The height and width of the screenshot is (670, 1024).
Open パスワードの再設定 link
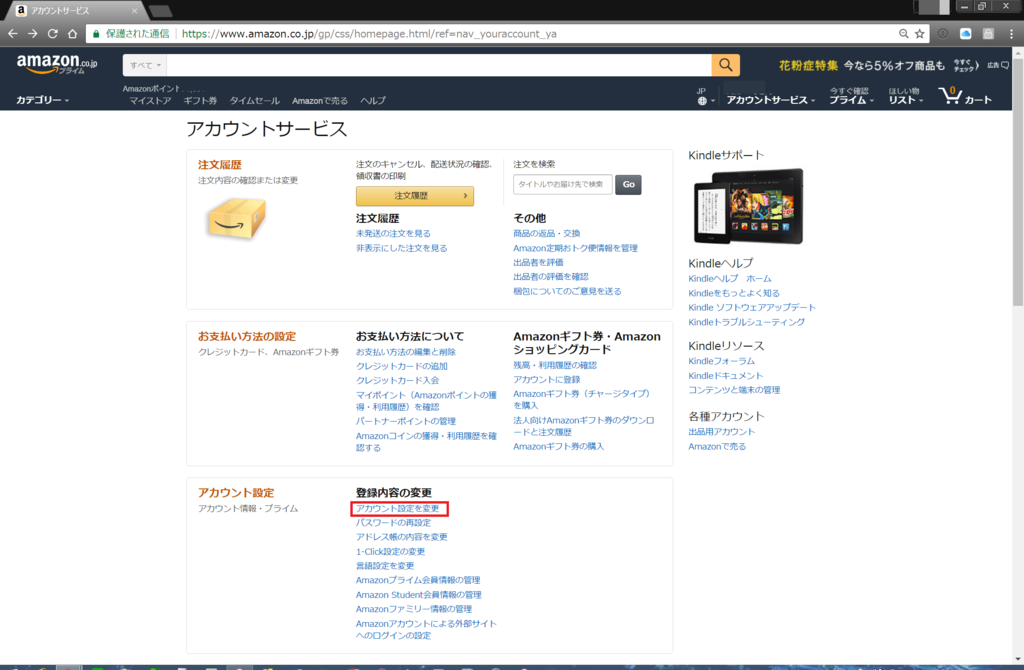(x=393, y=522)
